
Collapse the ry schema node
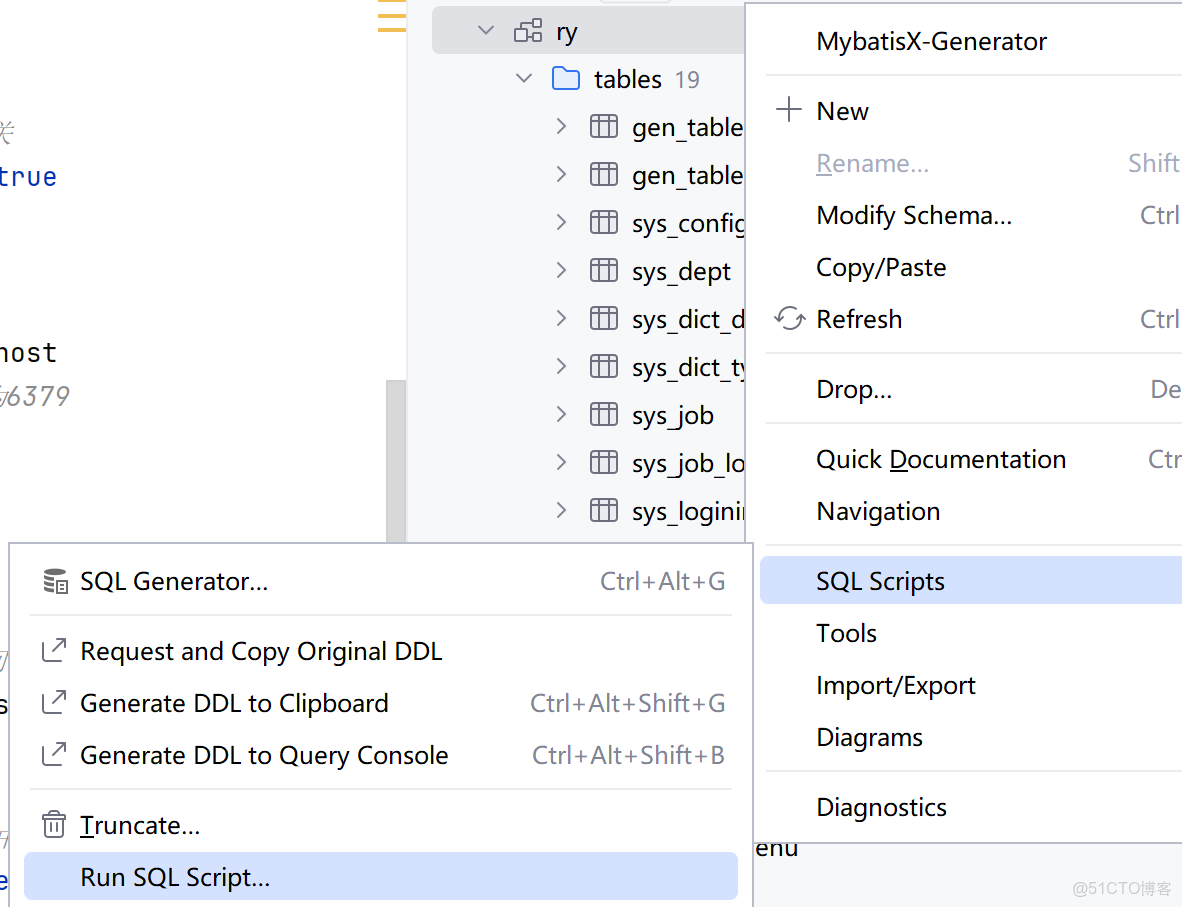point(485,30)
